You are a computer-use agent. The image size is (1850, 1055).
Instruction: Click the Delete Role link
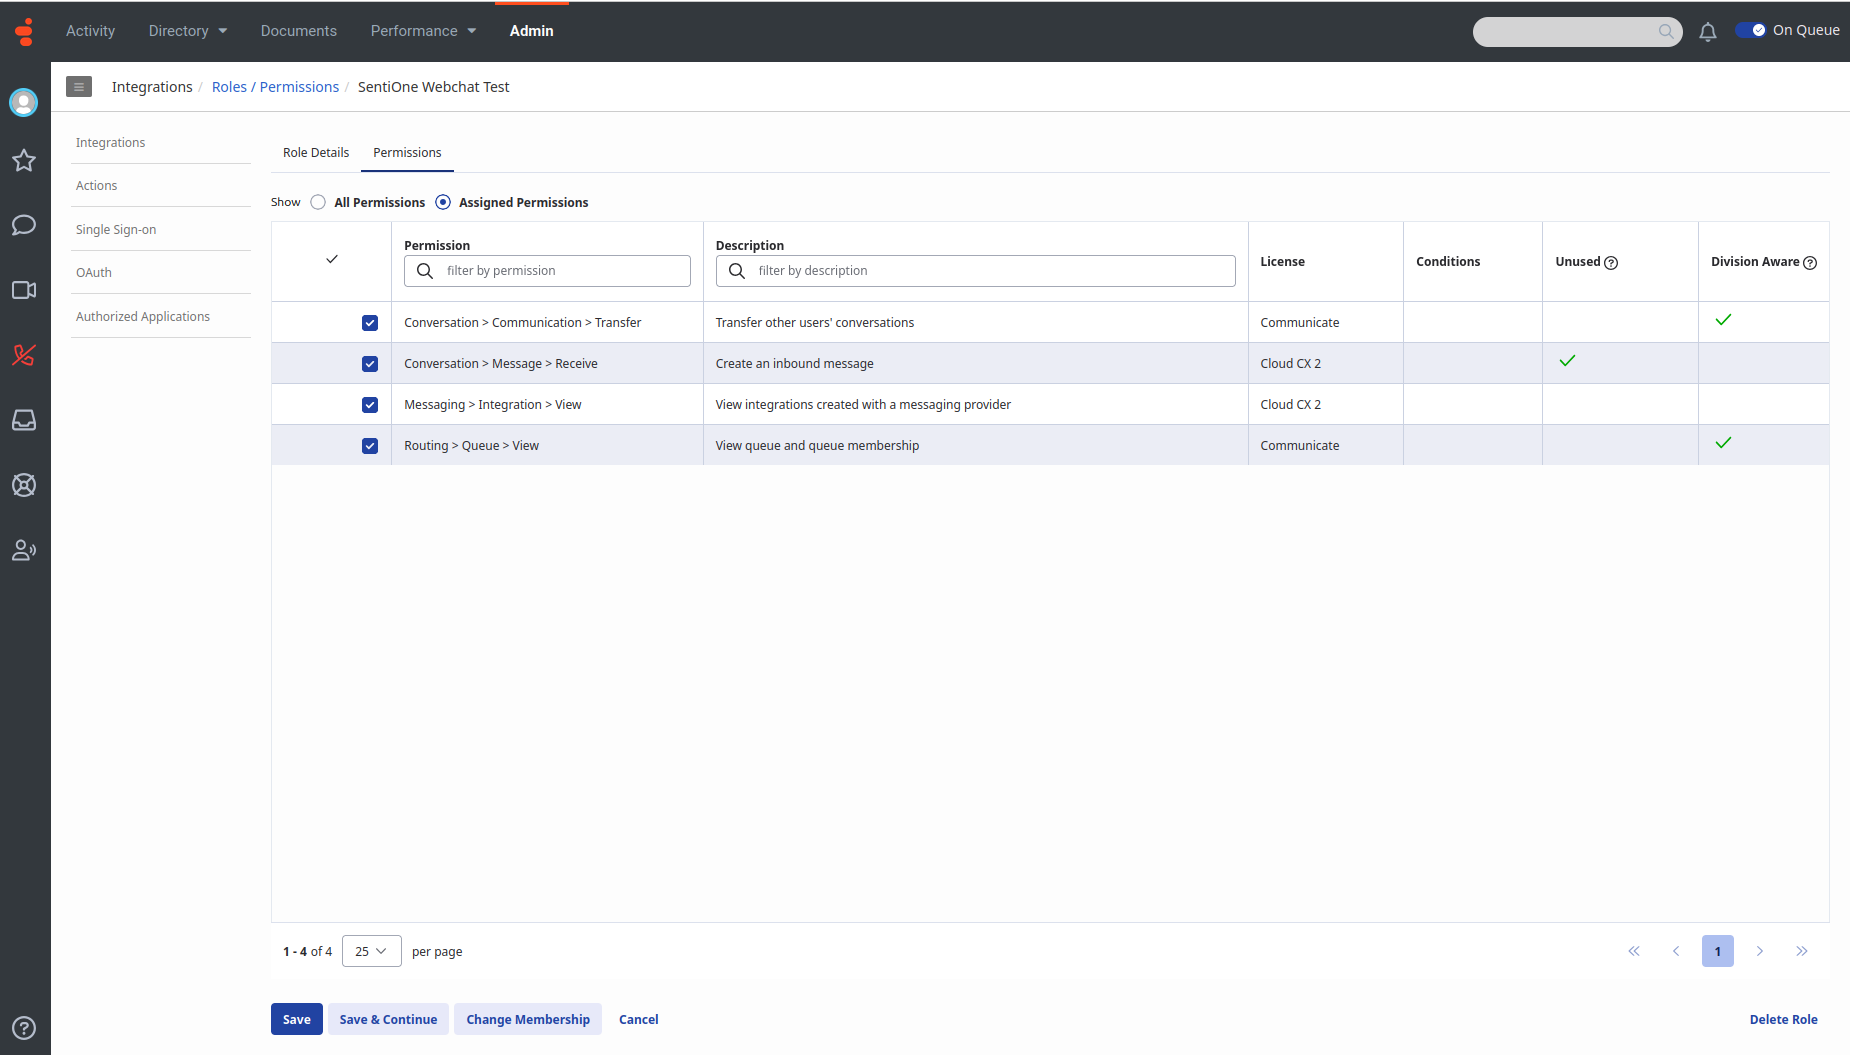pyautogui.click(x=1783, y=1019)
